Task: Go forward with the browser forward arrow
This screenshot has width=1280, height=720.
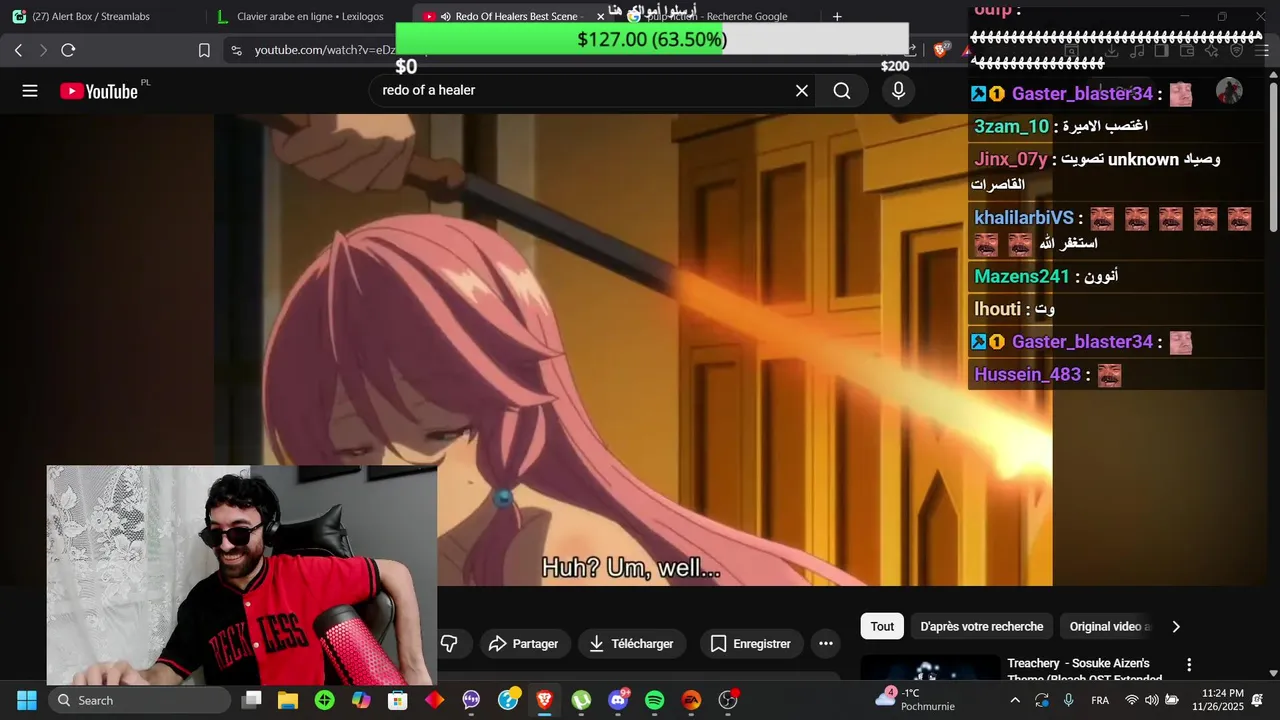Action: click(x=43, y=50)
